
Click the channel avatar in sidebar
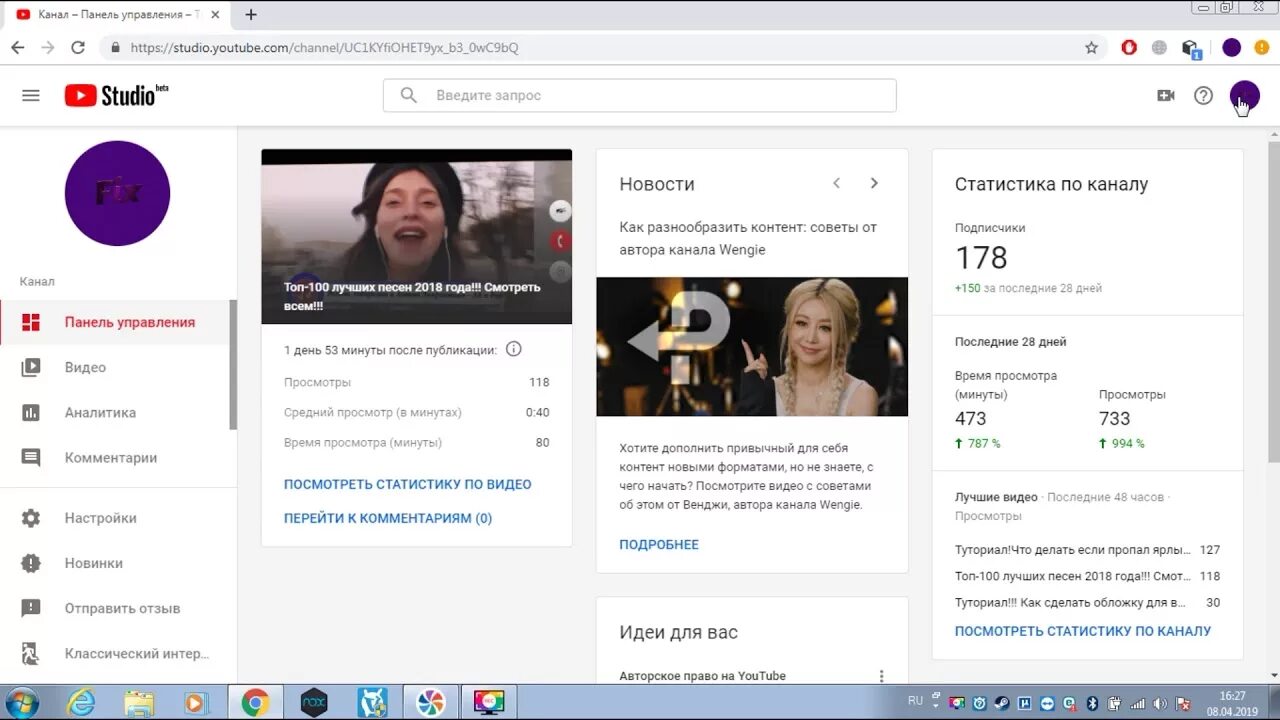click(x=117, y=193)
